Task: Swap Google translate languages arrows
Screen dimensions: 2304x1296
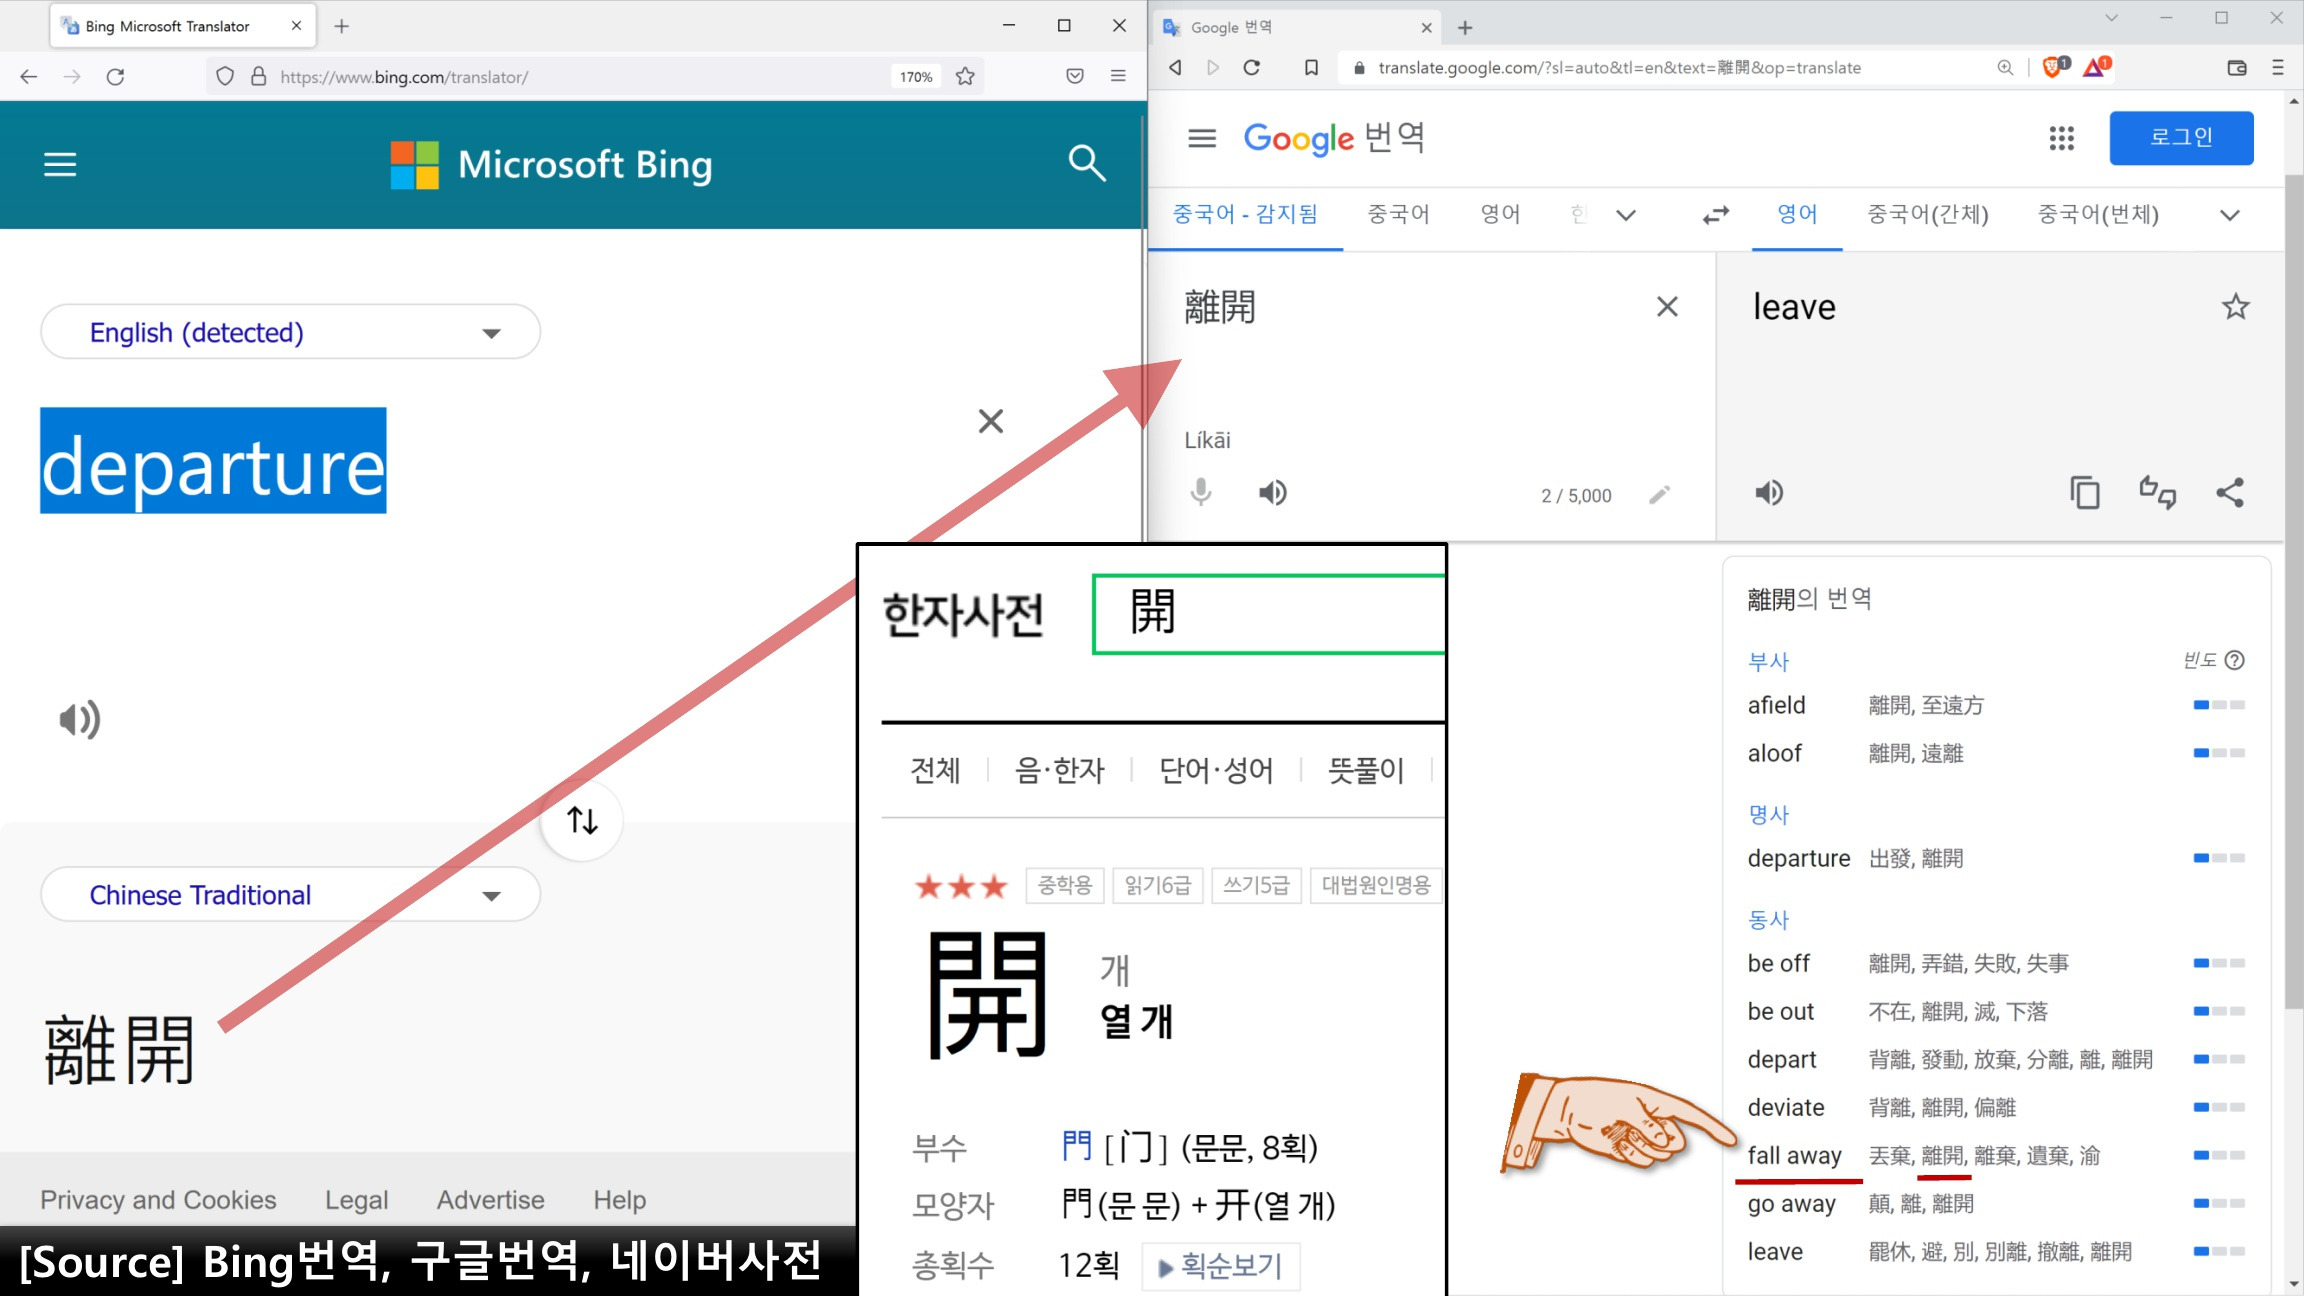Action: [x=1716, y=215]
